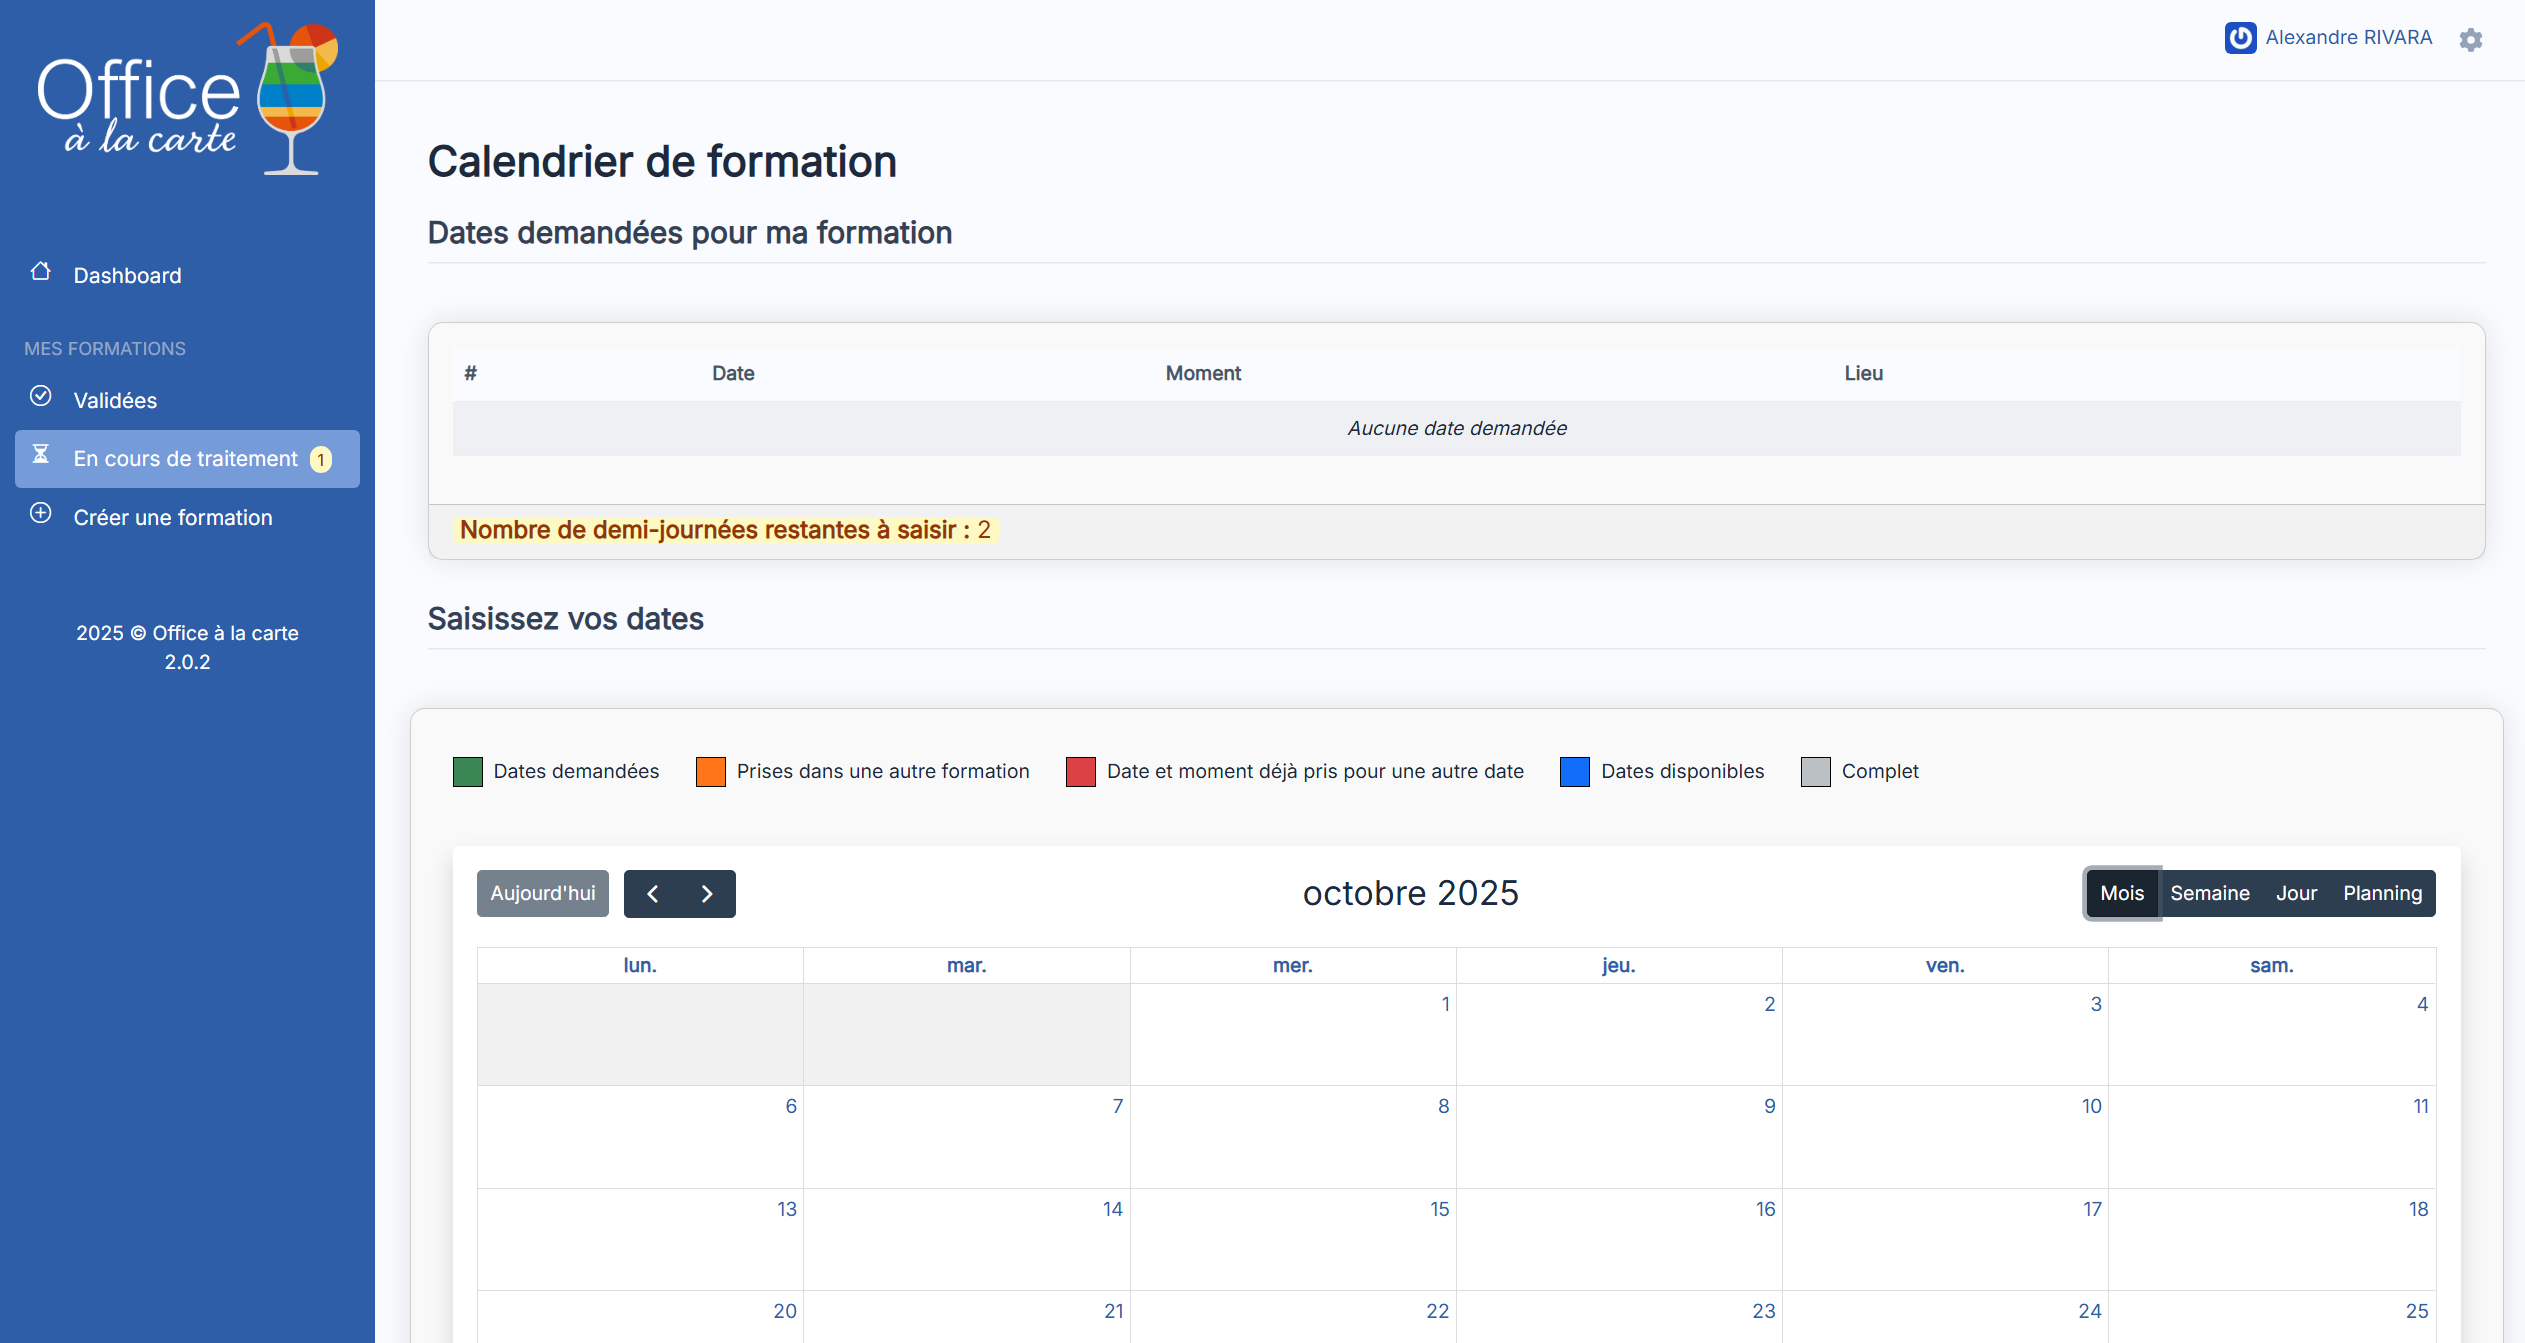Go to the previous month in the calendar
2525x1343 pixels.
tap(652, 894)
